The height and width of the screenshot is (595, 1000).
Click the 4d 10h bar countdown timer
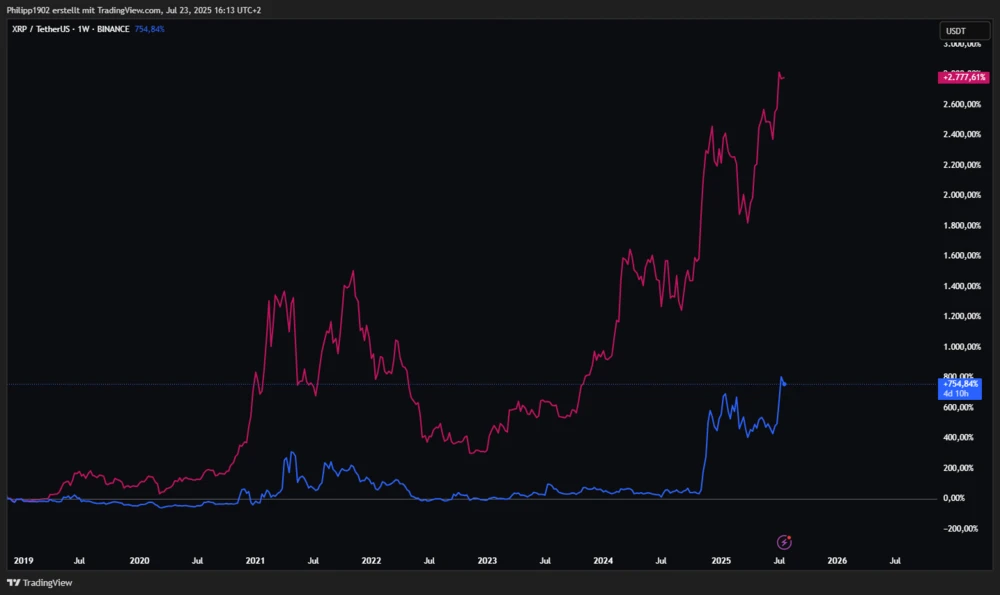click(x=956, y=392)
